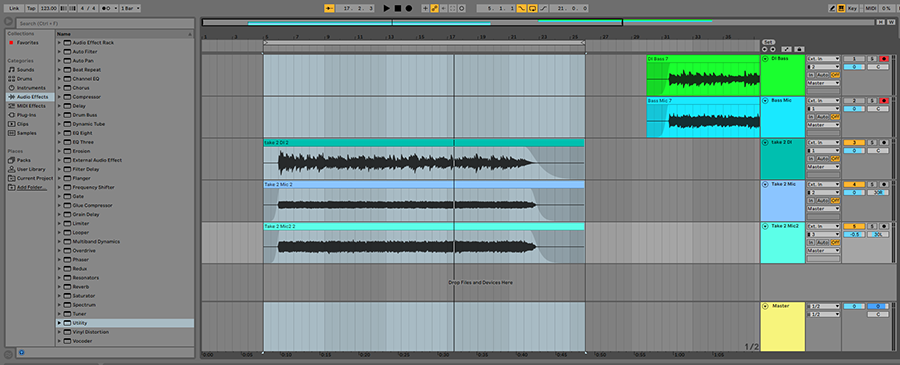Select Drums category in browser
This screenshot has width=900, height=365.
25,79
